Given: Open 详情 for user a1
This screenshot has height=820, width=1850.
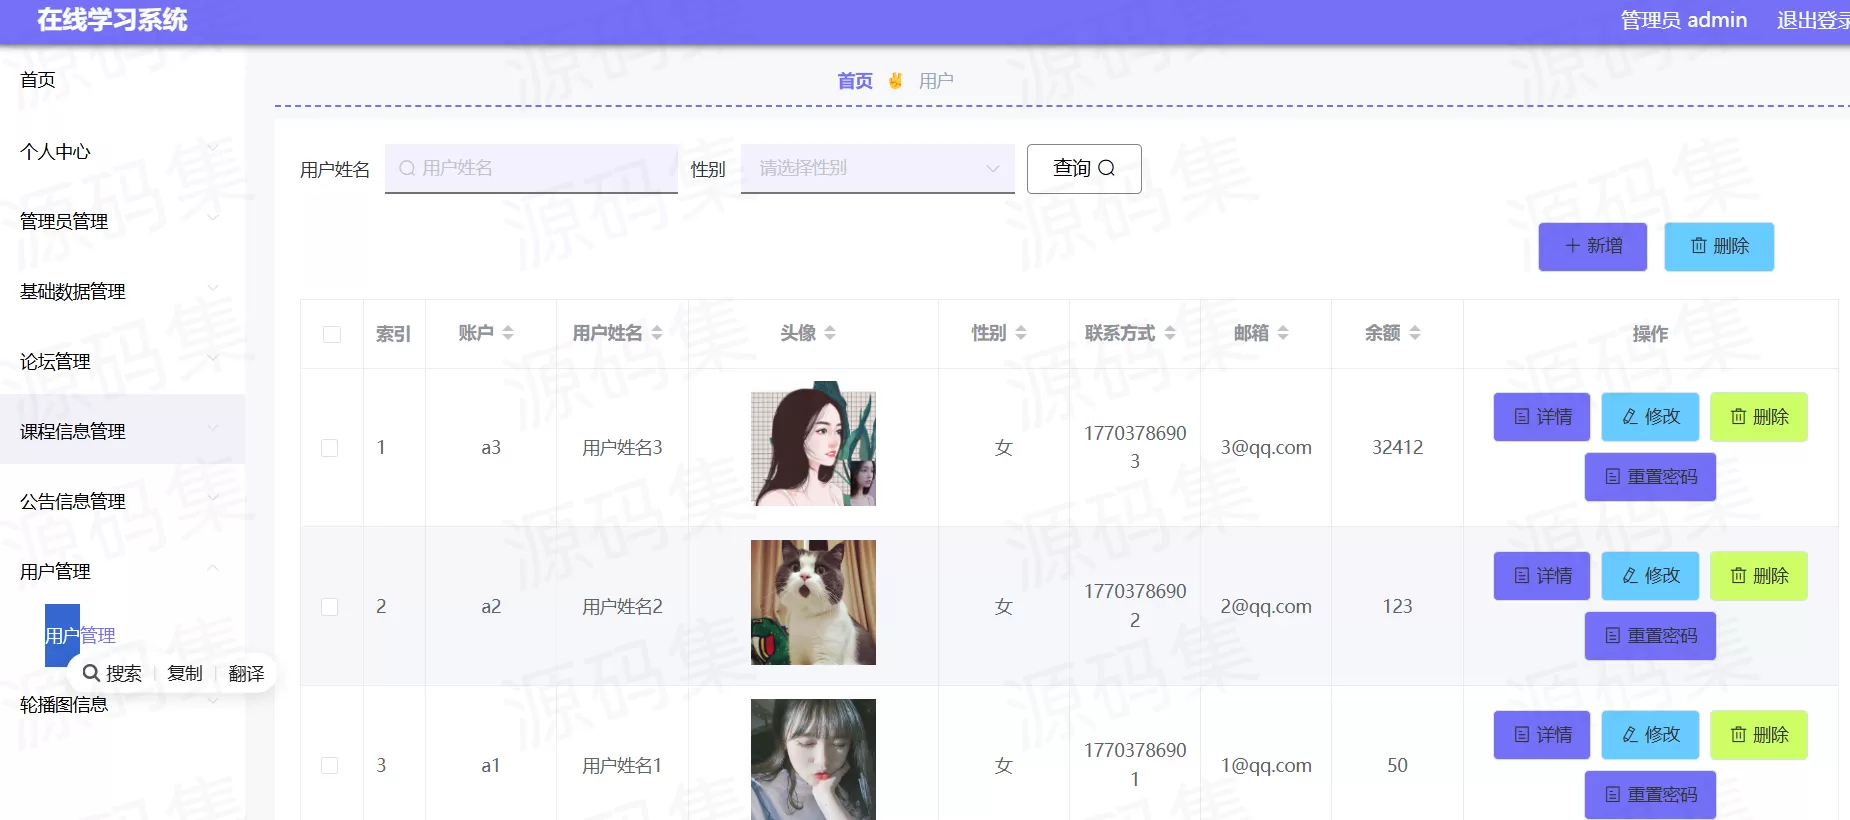Looking at the screenshot, I should (1542, 735).
